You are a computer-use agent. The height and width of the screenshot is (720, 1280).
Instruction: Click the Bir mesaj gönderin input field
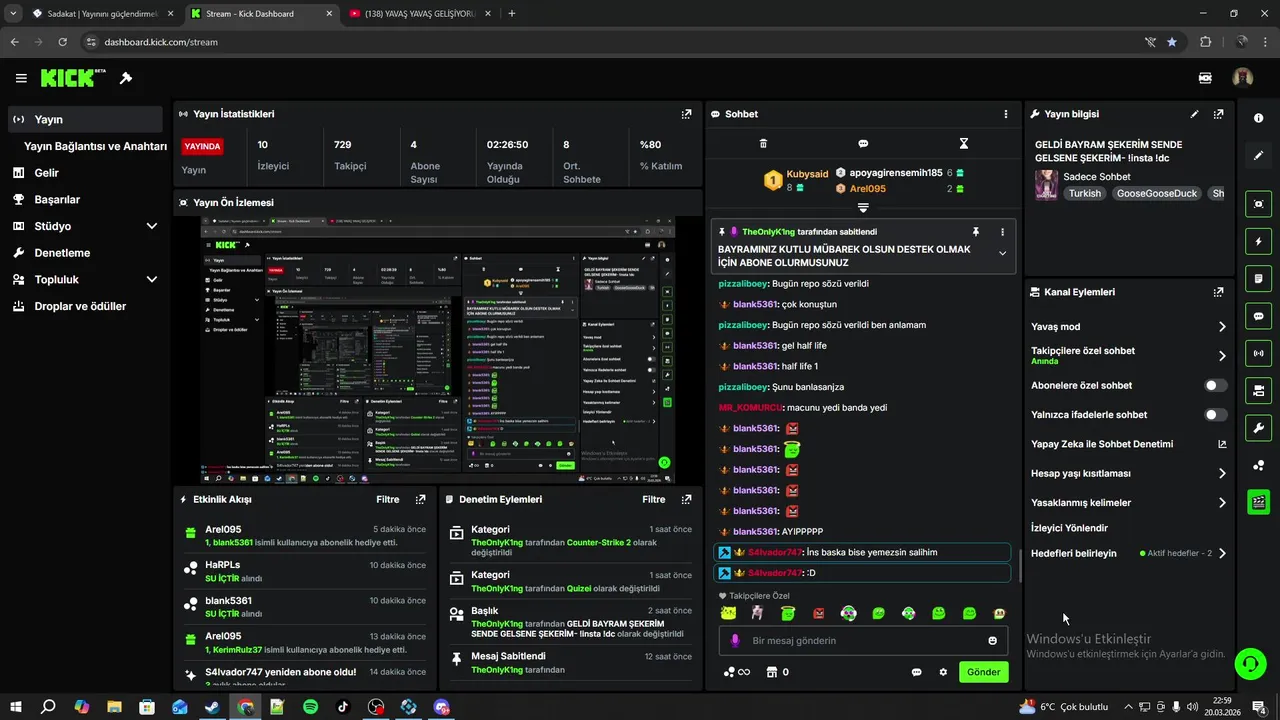pos(863,641)
